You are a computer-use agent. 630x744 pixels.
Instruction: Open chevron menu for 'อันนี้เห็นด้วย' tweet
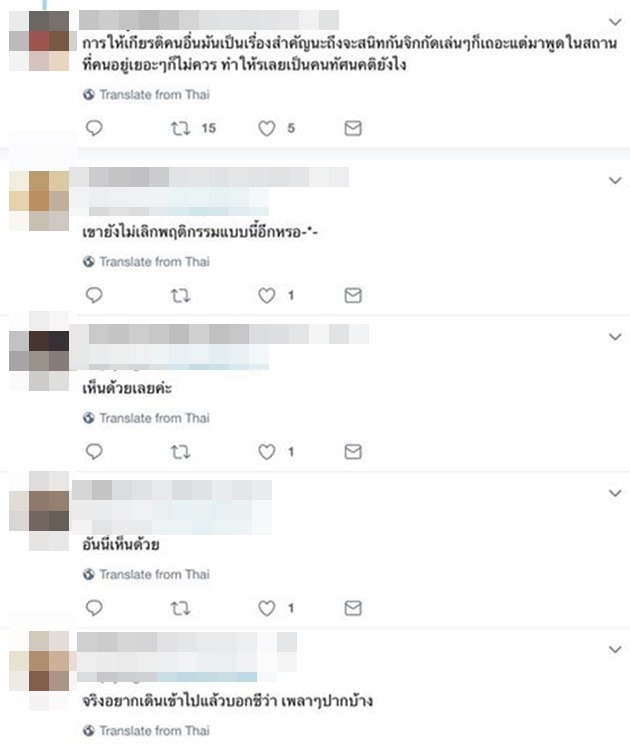[x=615, y=493]
